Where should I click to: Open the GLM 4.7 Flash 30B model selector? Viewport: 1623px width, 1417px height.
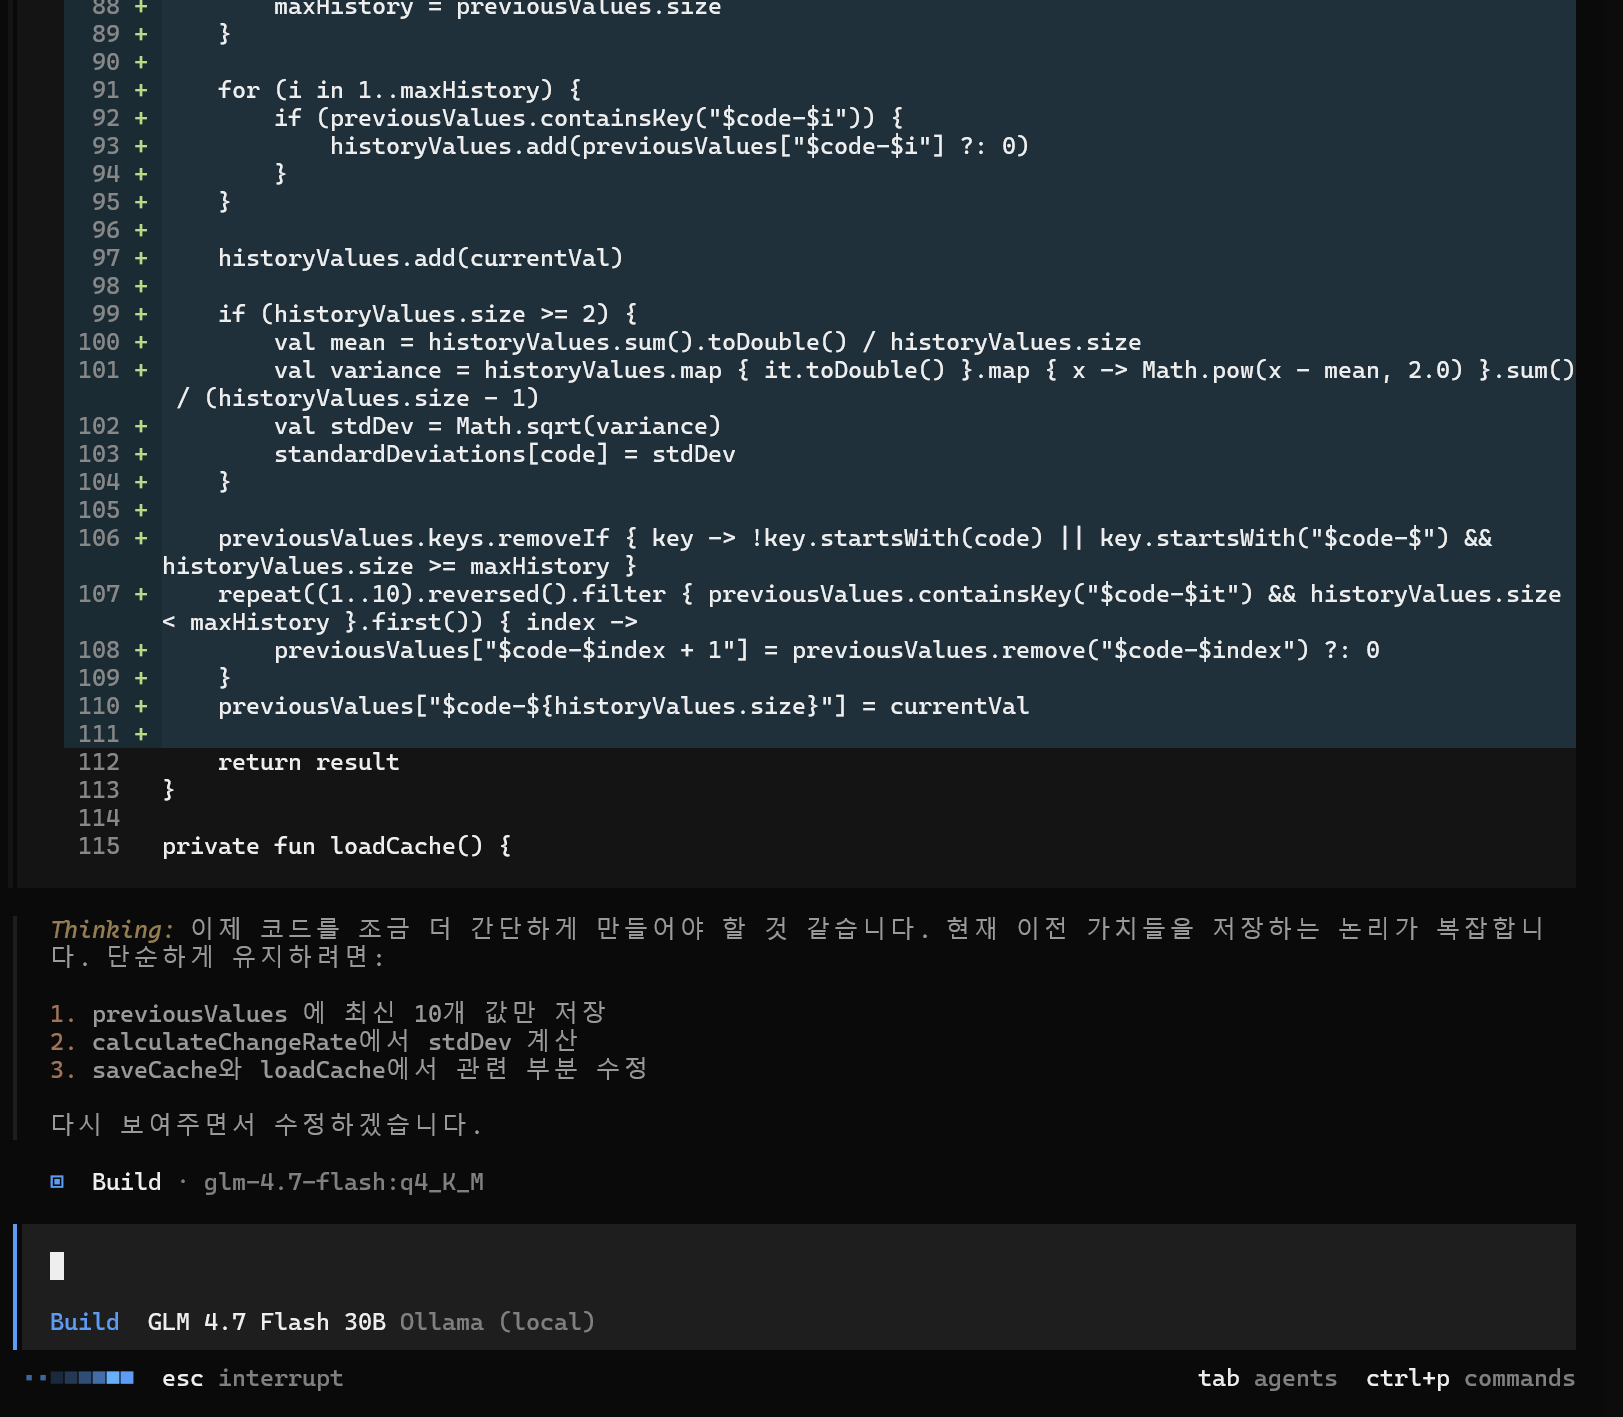coord(266,1322)
